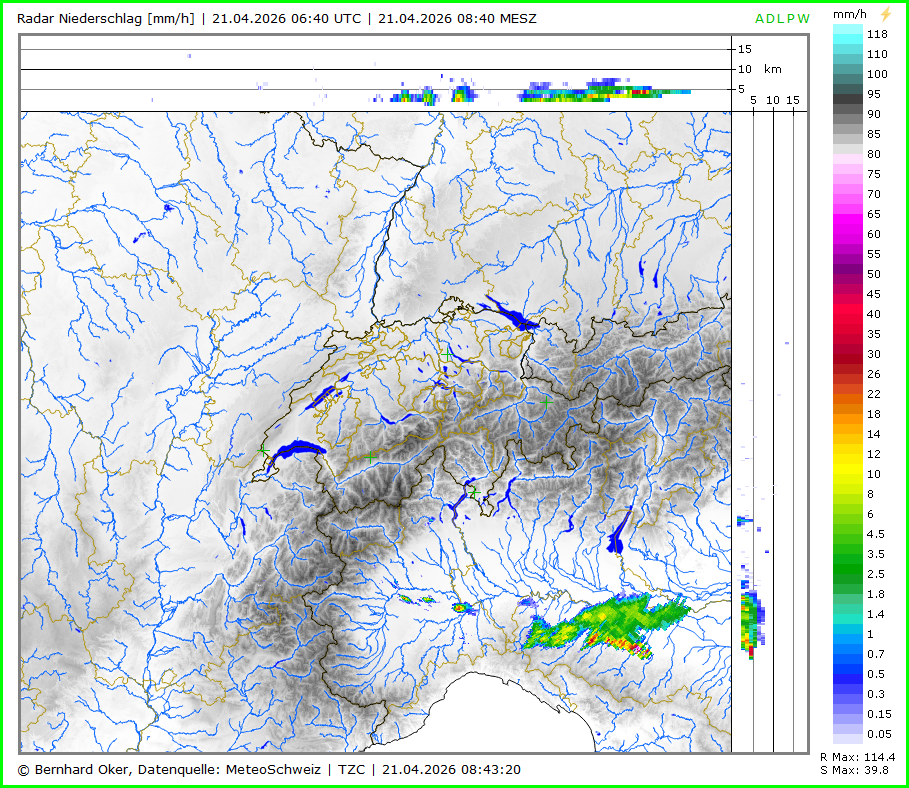Click Lake Constance on the map
Viewport: 909px width, 788px height.
click(x=510, y=318)
